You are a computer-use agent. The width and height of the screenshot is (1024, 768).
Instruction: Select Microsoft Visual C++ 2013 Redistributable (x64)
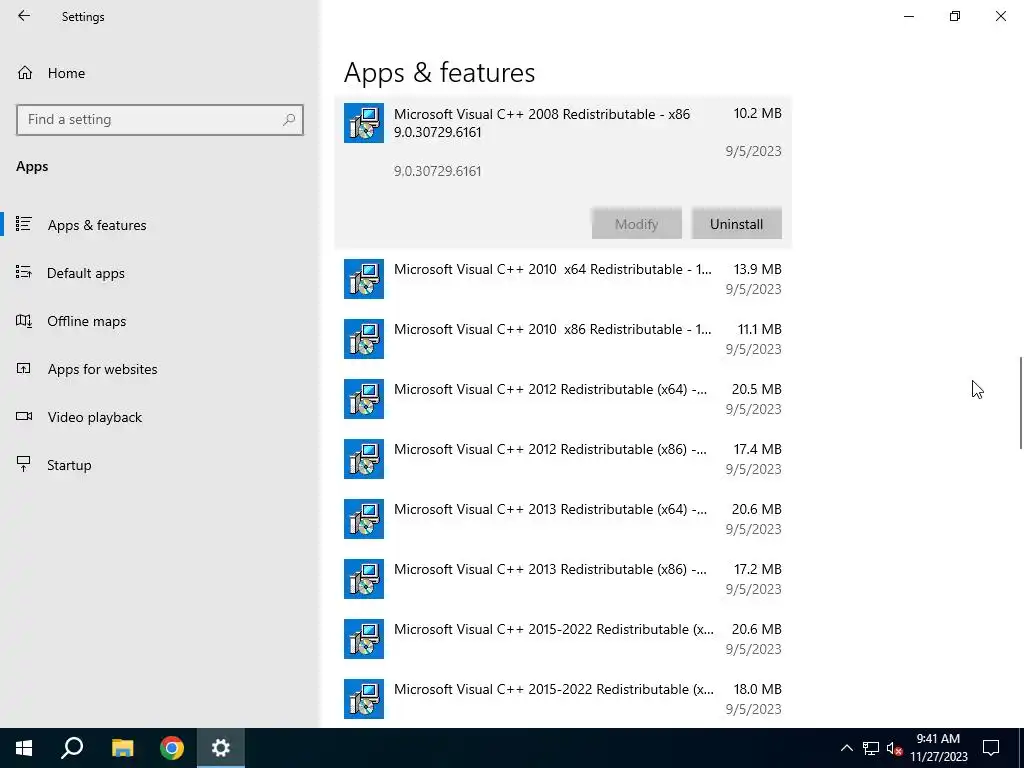[563, 519]
